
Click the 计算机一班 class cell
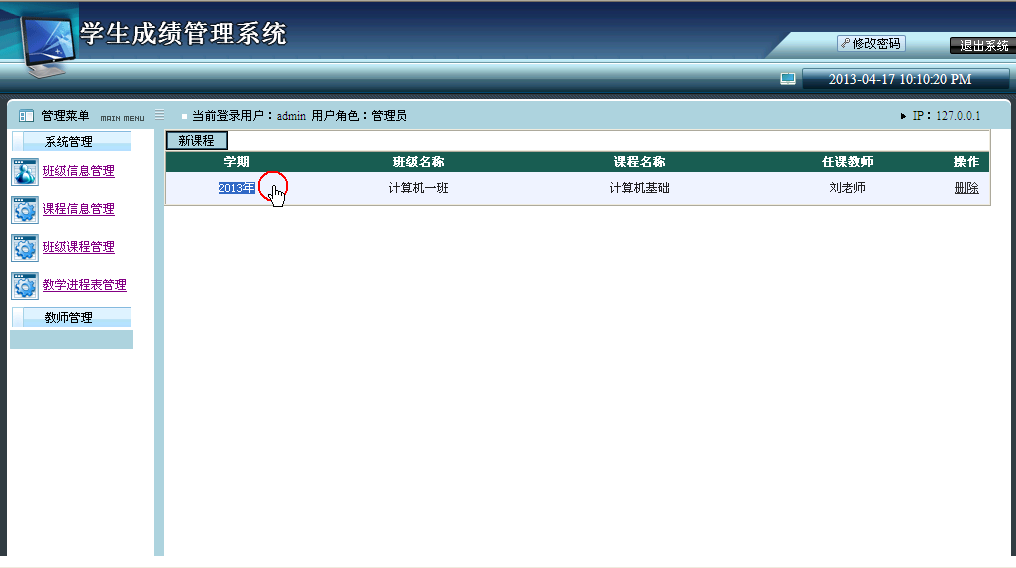[x=419, y=188]
